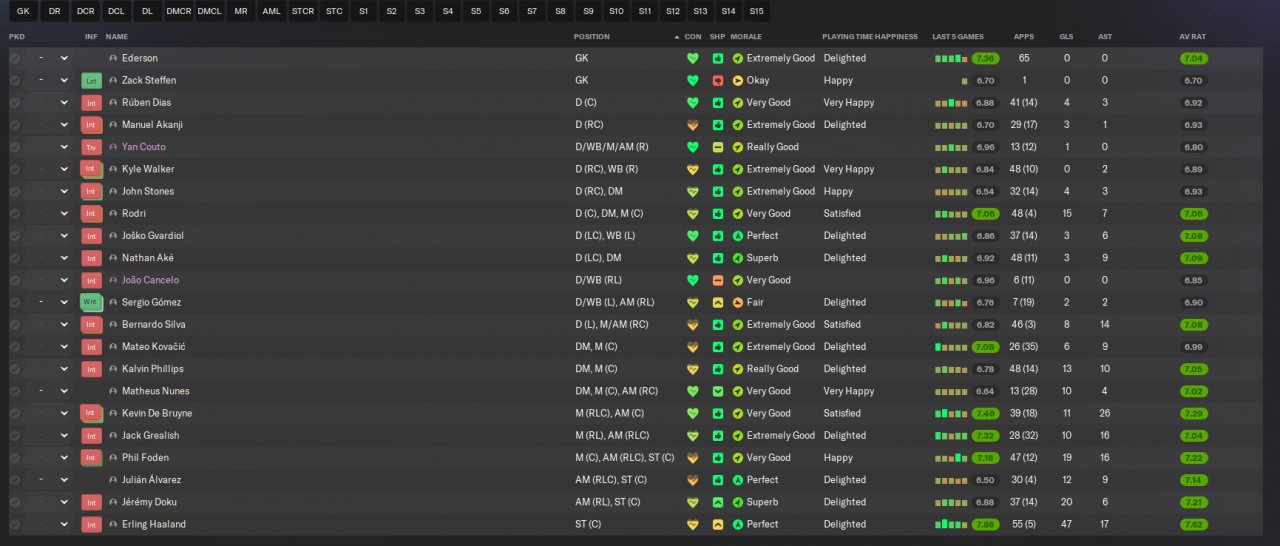This screenshot has height=546, width=1280.
Task: Click the player icon beside Phil Foden's name
Action: (113, 458)
